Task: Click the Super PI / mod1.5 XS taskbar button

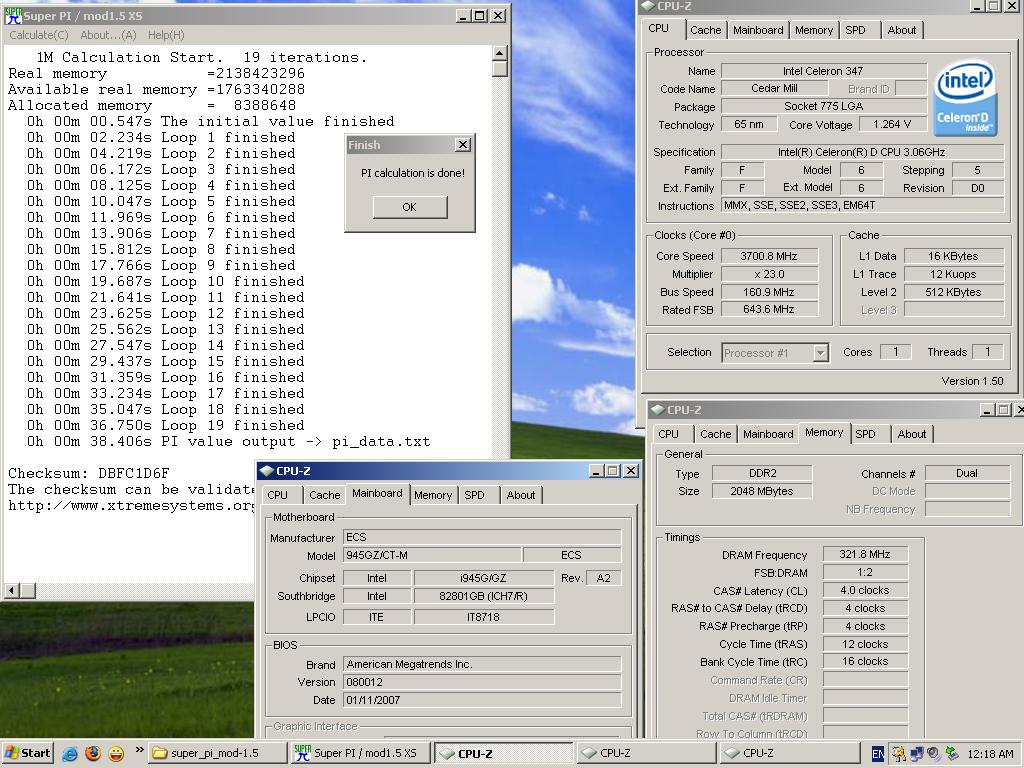Action: (x=360, y=753)
